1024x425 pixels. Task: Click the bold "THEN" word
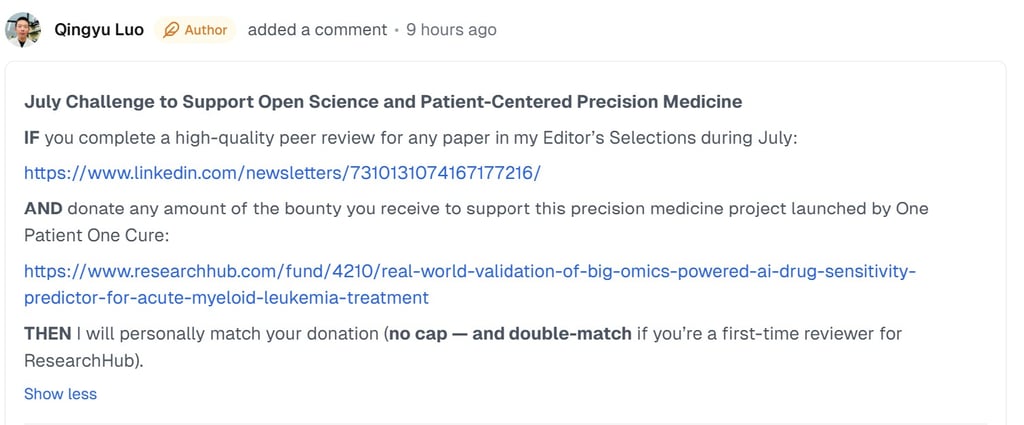tap(47, 333)
